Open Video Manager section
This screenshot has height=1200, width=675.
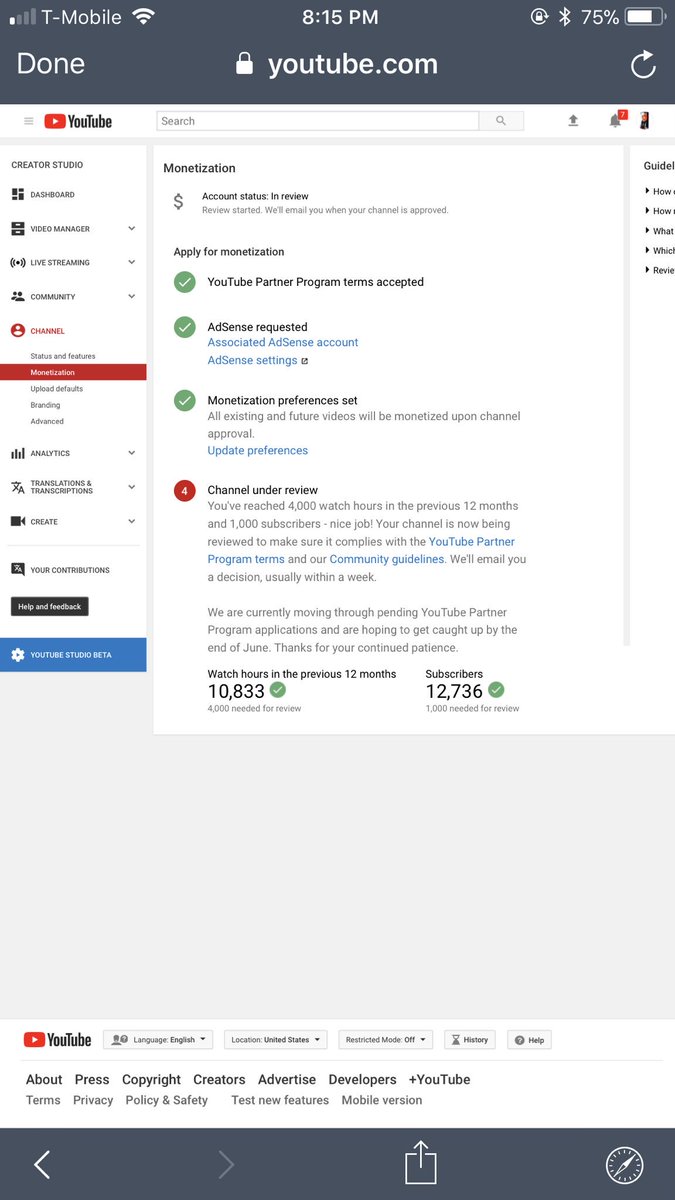click(x=60, y=229)
